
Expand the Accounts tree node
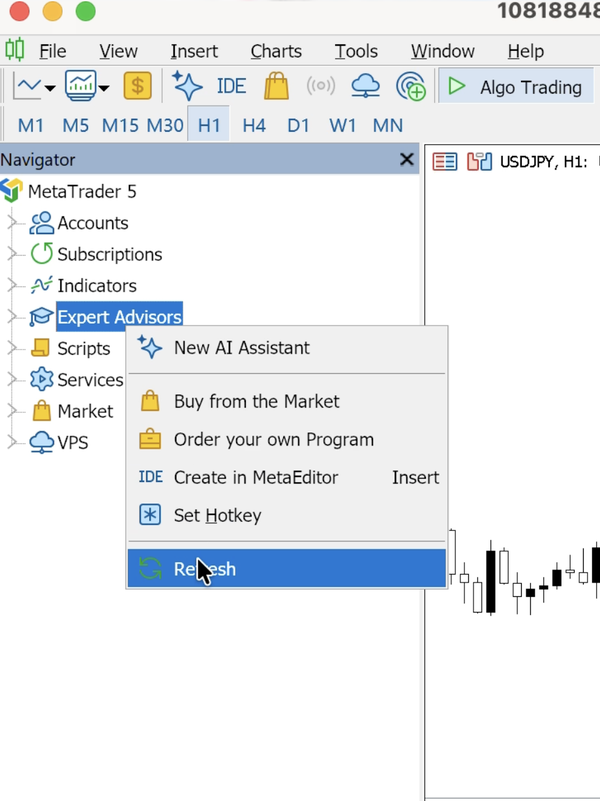point(12,223)
